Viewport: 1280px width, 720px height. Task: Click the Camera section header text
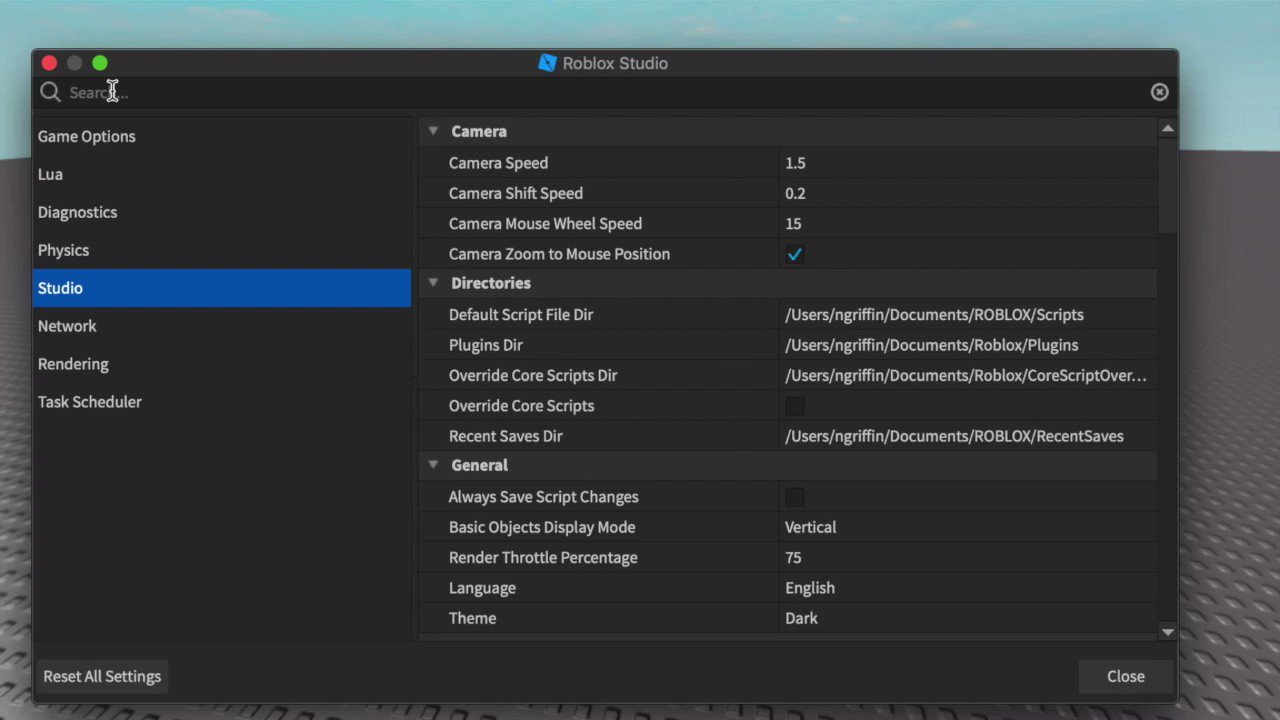click(x=478, y=131)
